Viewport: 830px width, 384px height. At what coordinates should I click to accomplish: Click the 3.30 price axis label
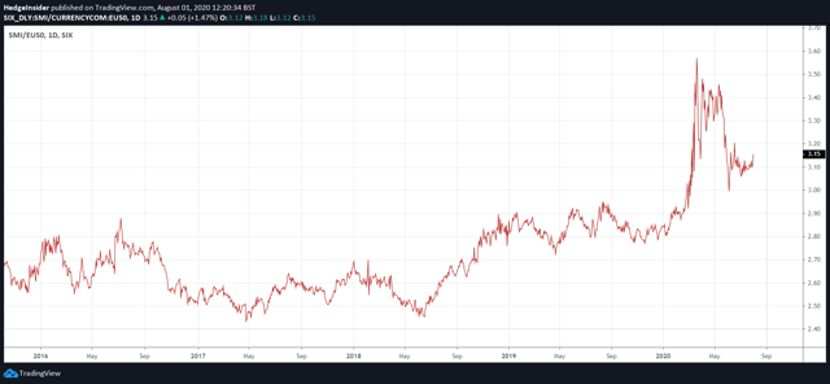(x=814, y=121)
